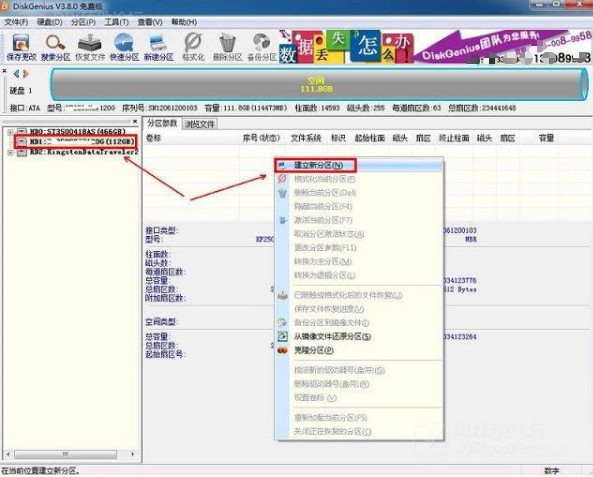This screenshot has width=593, height=477.
Task: Choose 关闭正在恢复的分区(C) in context menu
Action: coord(359,431)
